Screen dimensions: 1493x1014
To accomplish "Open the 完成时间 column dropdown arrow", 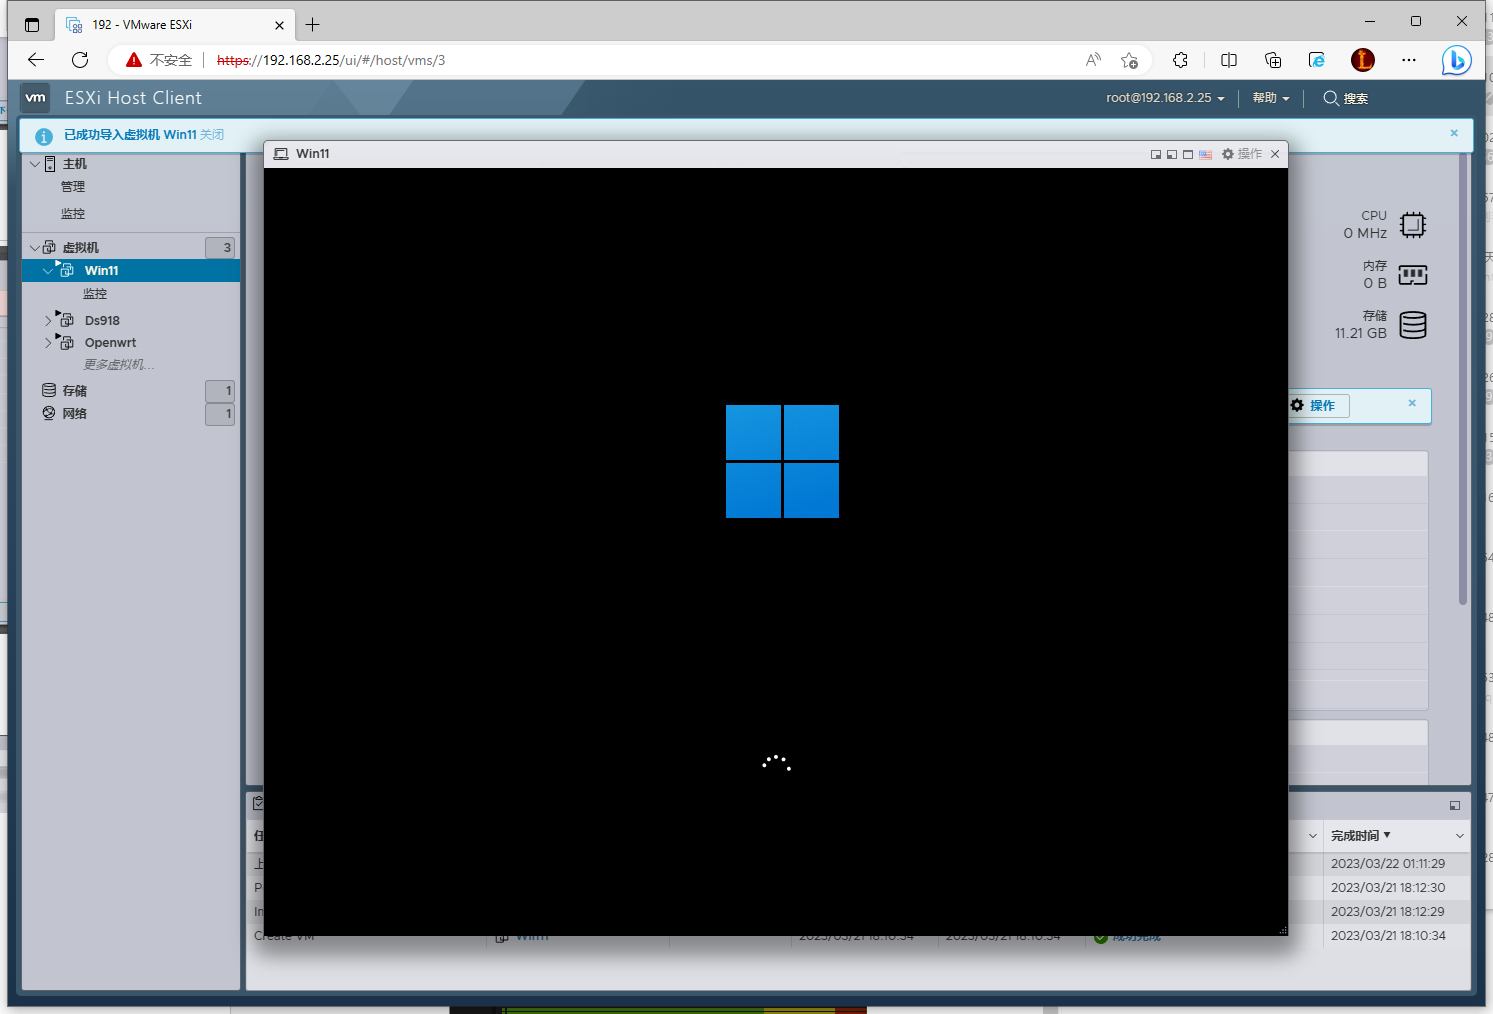I will (x=1460, y=836).
